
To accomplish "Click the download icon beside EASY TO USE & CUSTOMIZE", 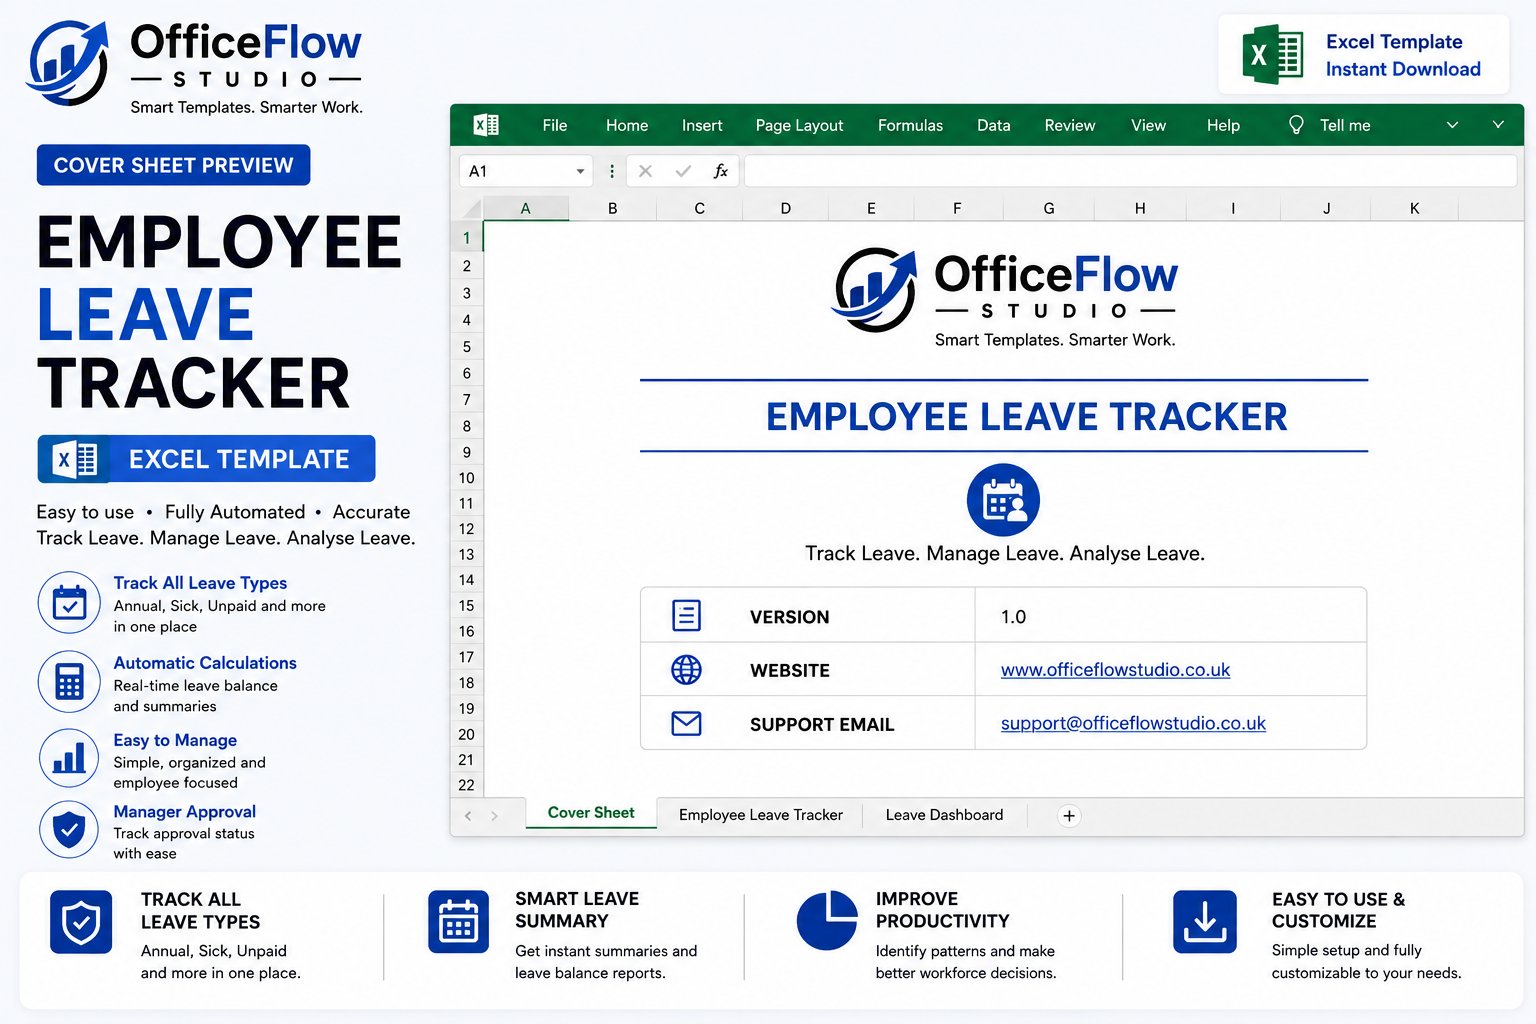I will [x=1205, y=922].
